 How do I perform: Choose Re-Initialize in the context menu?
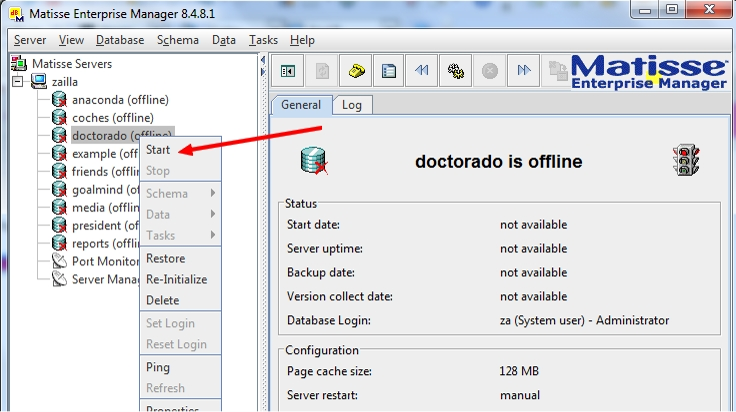(x=181, y=279)
